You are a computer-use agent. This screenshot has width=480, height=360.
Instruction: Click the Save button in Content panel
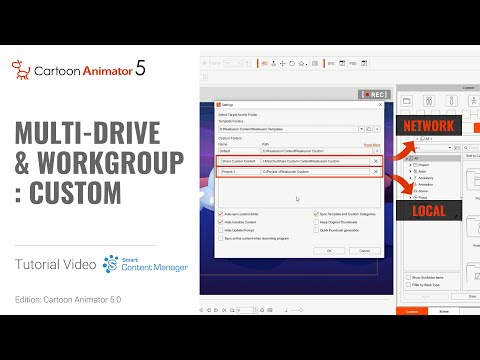pyautogui.click(x=465, y=296)
